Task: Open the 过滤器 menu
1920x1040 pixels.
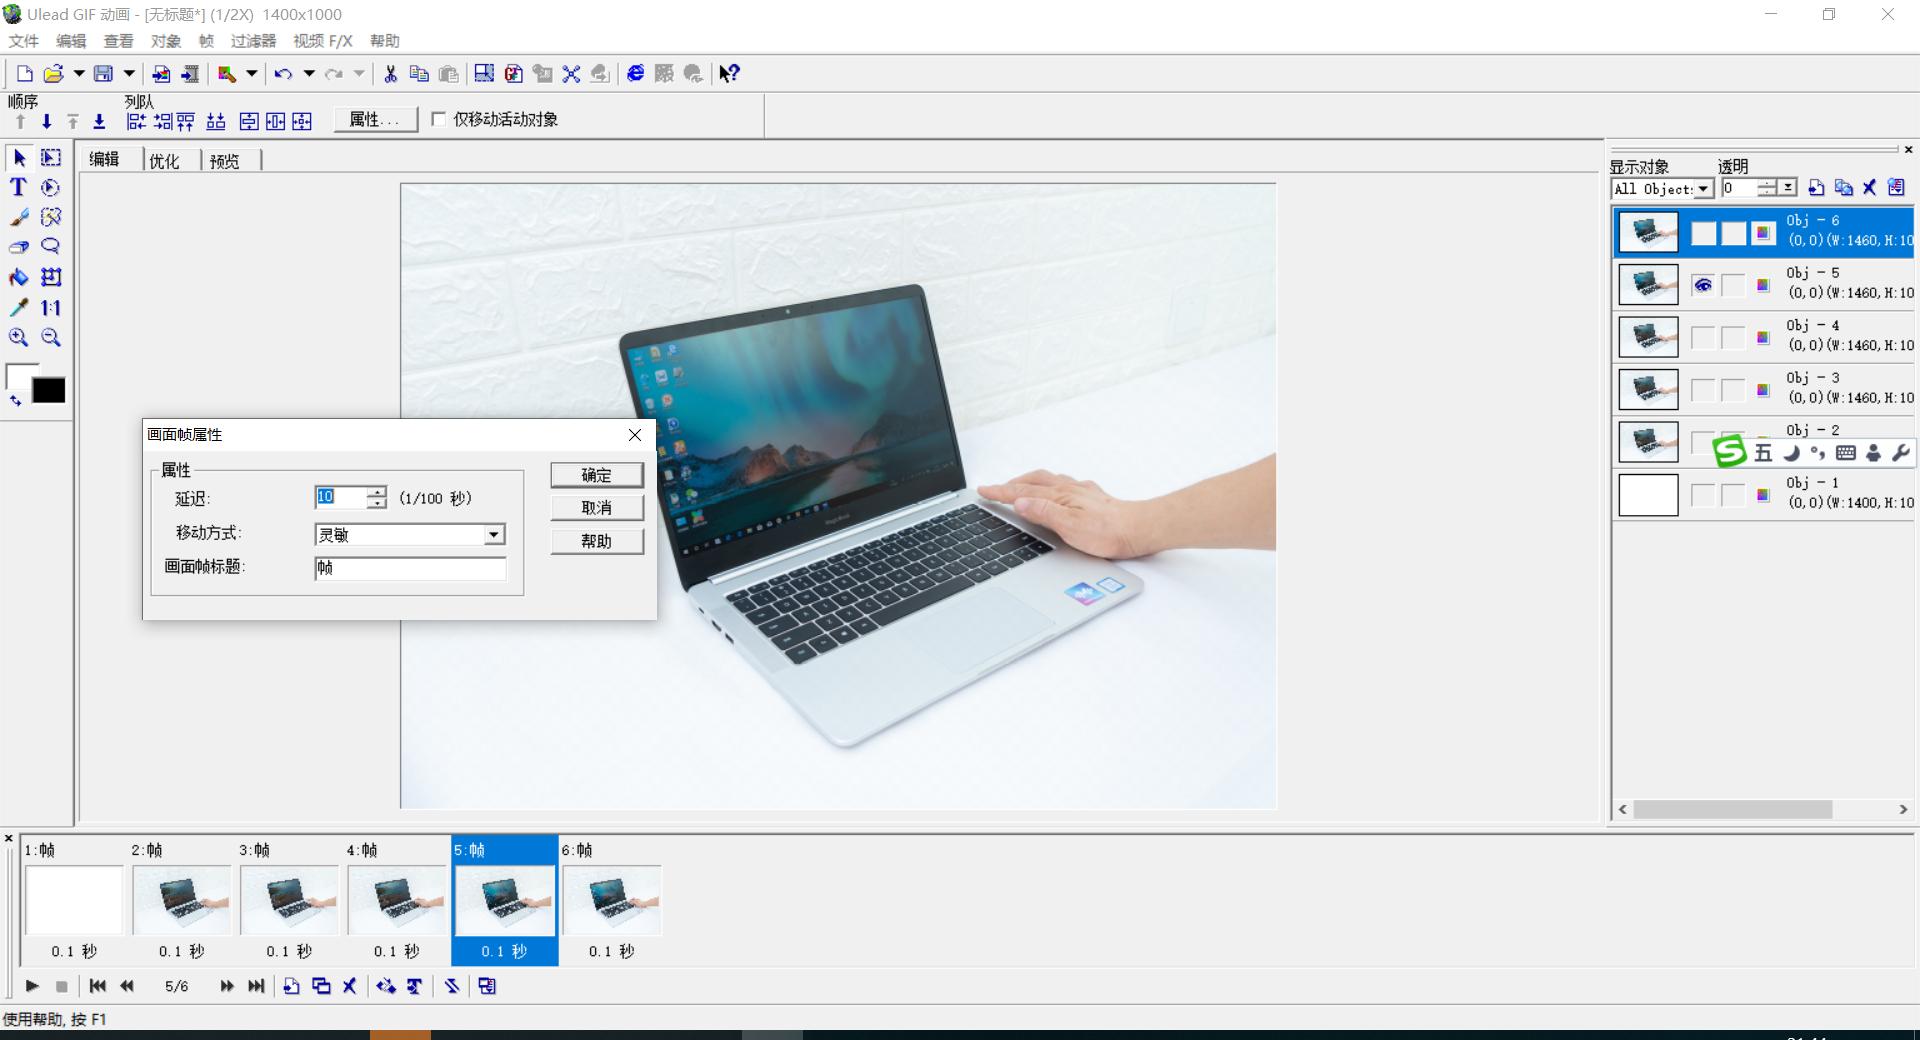Action: coord(252,41)
